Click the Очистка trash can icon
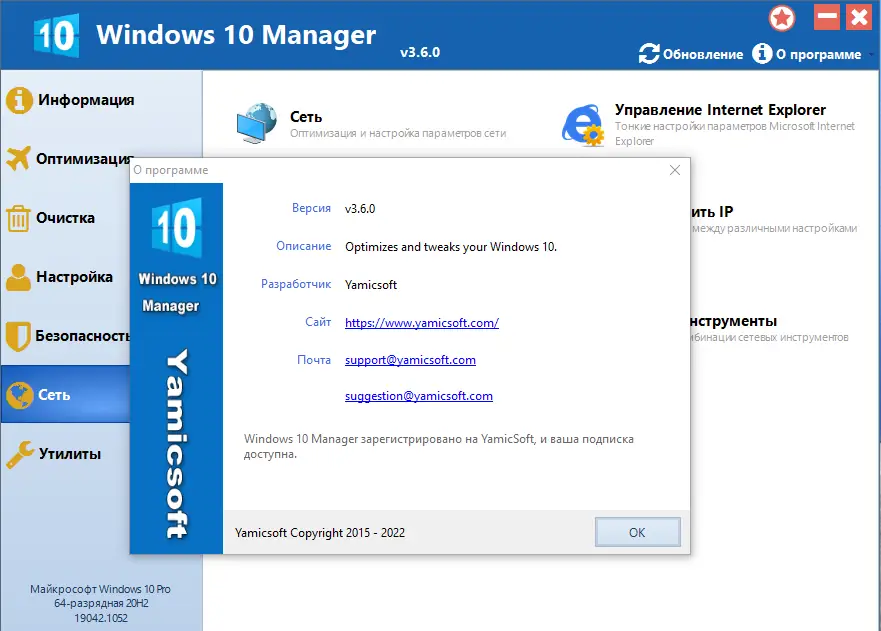Viewport: 881px width, 631px height. pyautogui.click(x=18, y=218)
